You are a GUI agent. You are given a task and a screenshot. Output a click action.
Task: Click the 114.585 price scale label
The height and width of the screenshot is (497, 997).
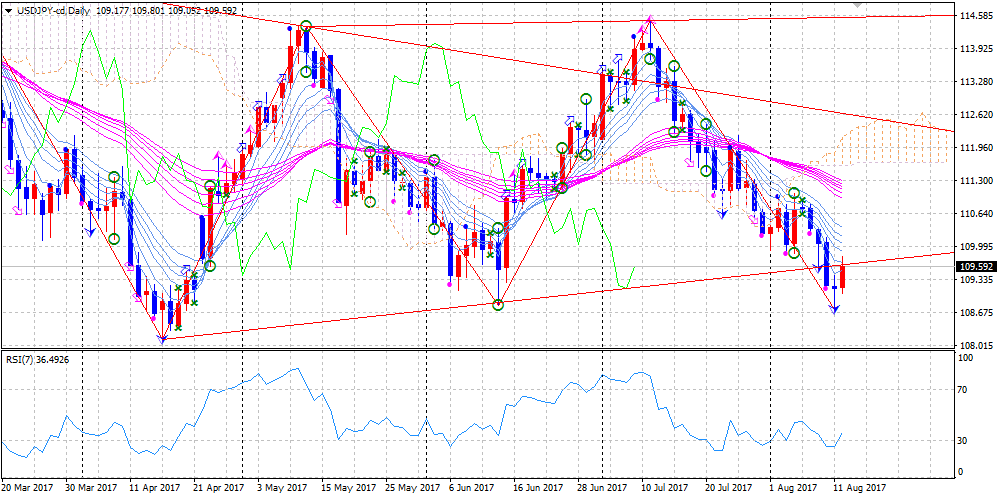click(974, 16)
